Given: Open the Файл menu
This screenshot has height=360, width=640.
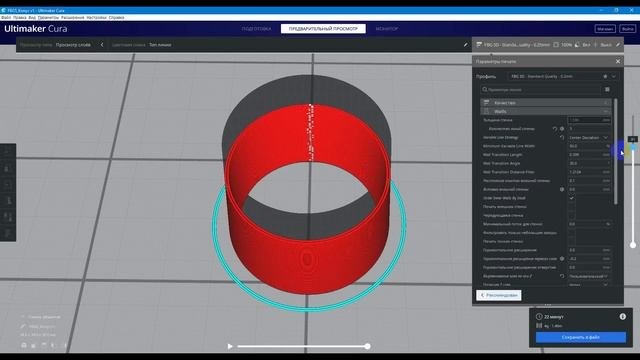Looking at the screenshot, I should point(6,18).
